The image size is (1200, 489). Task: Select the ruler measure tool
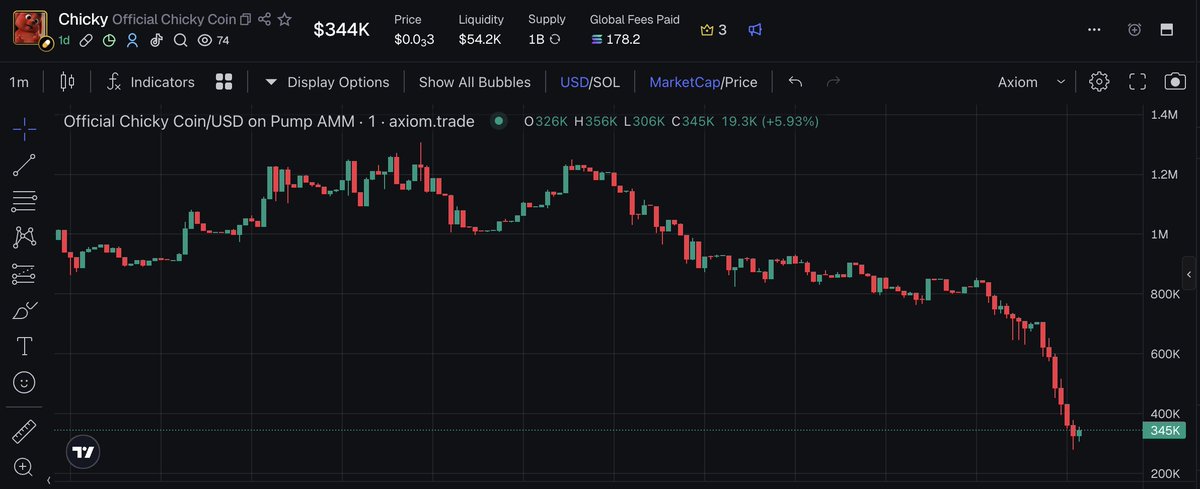click(x=24, y=432)
